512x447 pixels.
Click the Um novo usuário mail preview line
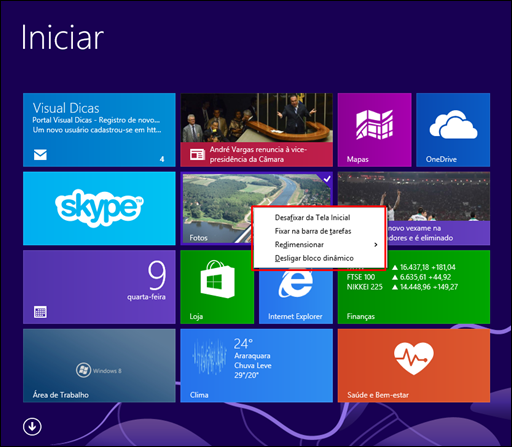click(x=97, y=130)
